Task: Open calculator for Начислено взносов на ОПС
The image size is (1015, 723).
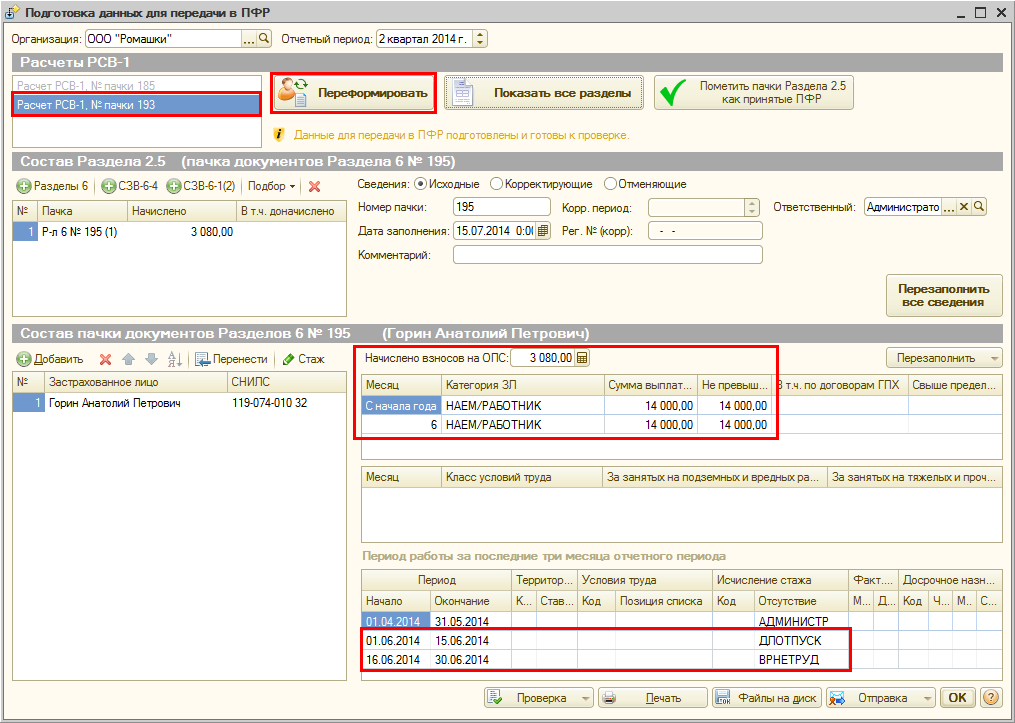Action: point(583,358)
